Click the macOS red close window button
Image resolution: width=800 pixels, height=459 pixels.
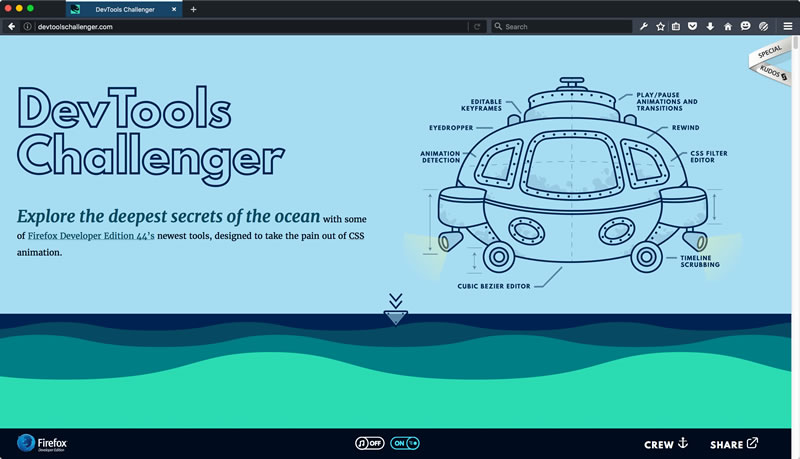(x=8, y=8)
